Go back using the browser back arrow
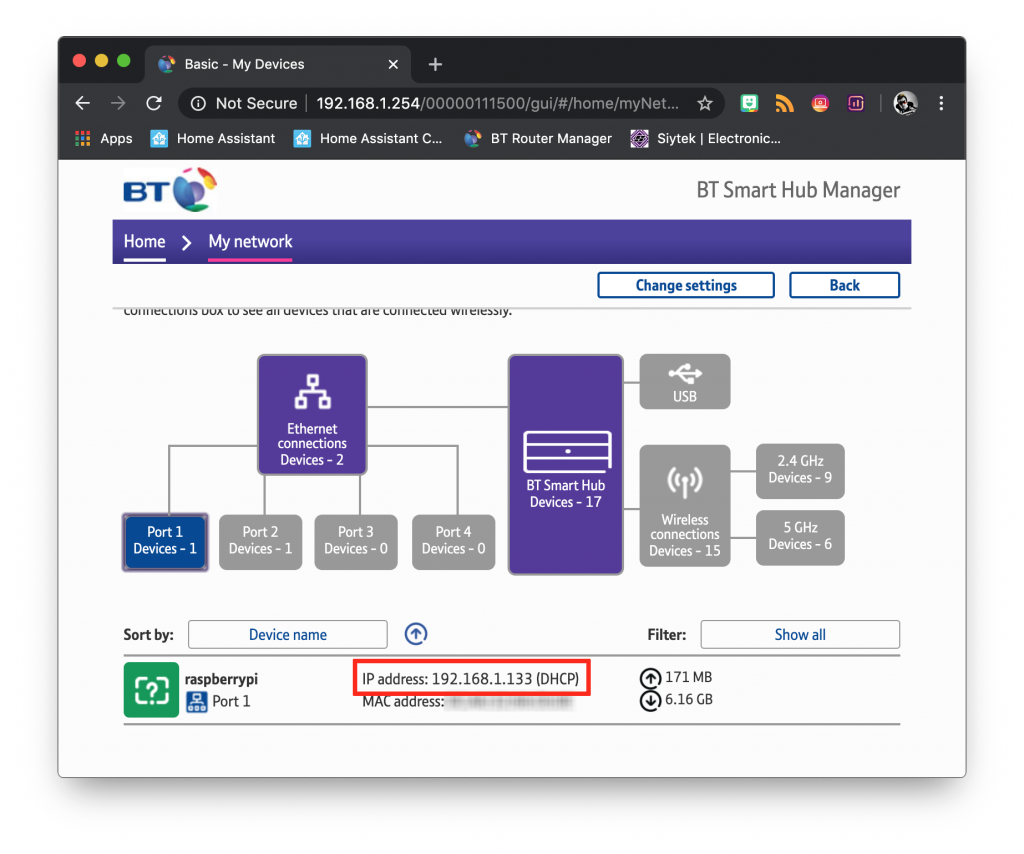 point(82,103)
